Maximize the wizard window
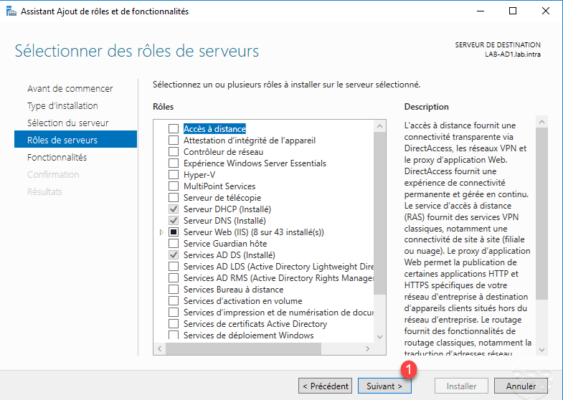This screenshot has width=563, height=400. [x=513, y=11]
